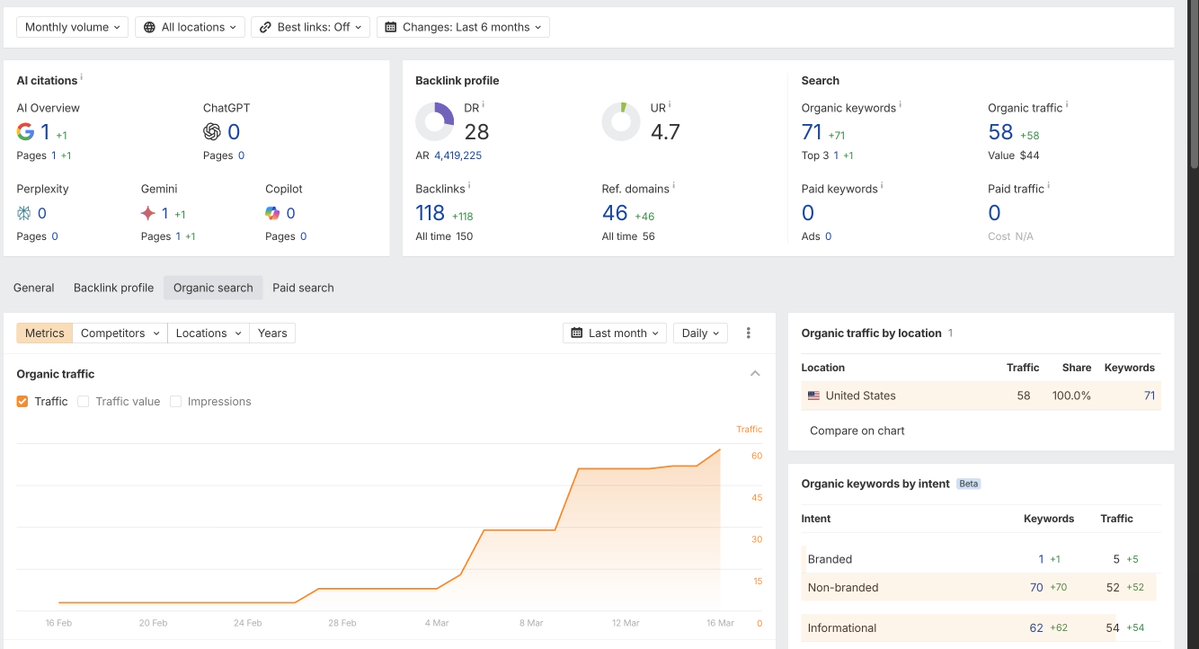The height and width of the screenshot is (649, 1199).
Task: Click the United States flag icon
Action: (x=814, y=396)
